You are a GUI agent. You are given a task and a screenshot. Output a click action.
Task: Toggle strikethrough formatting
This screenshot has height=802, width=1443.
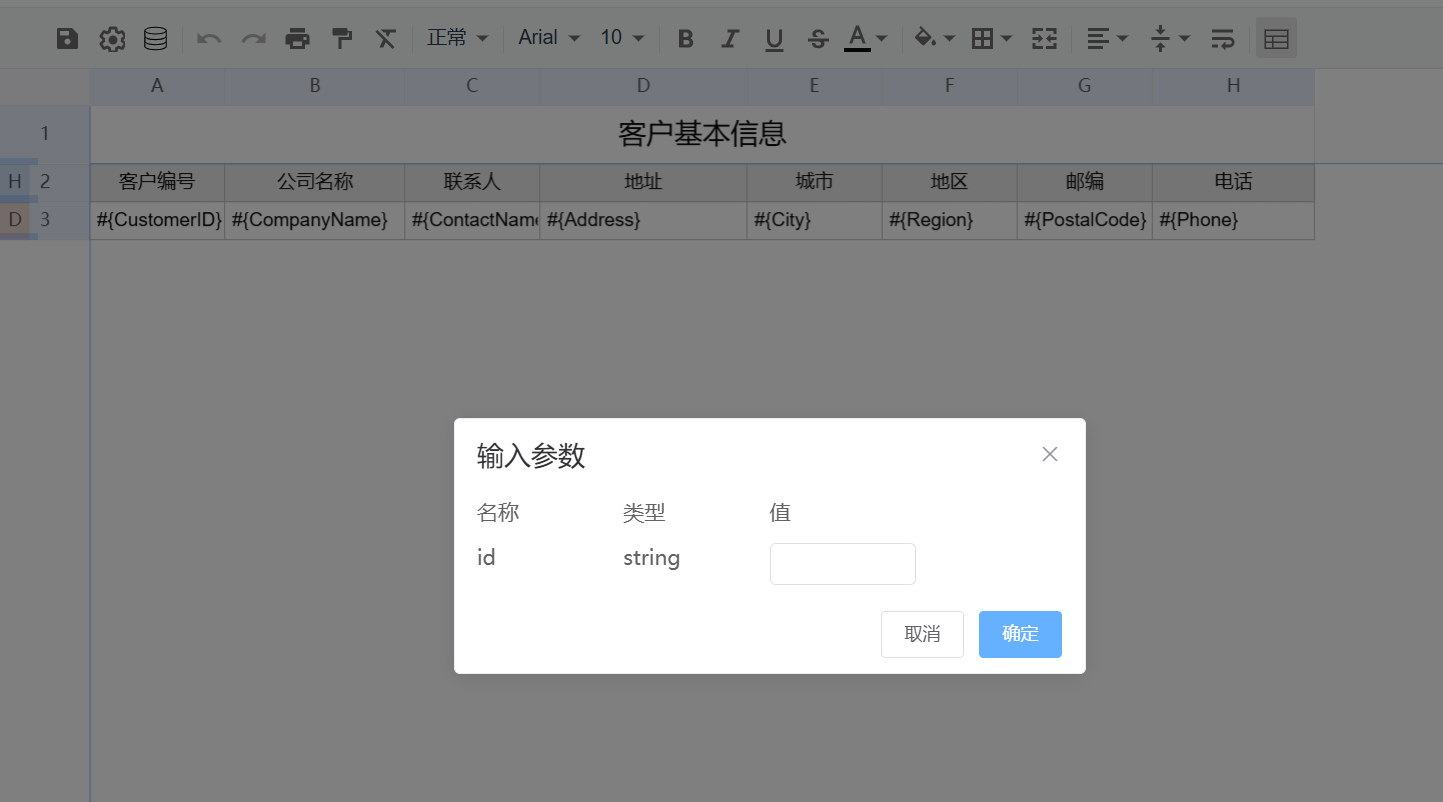(x=818, y=39)
